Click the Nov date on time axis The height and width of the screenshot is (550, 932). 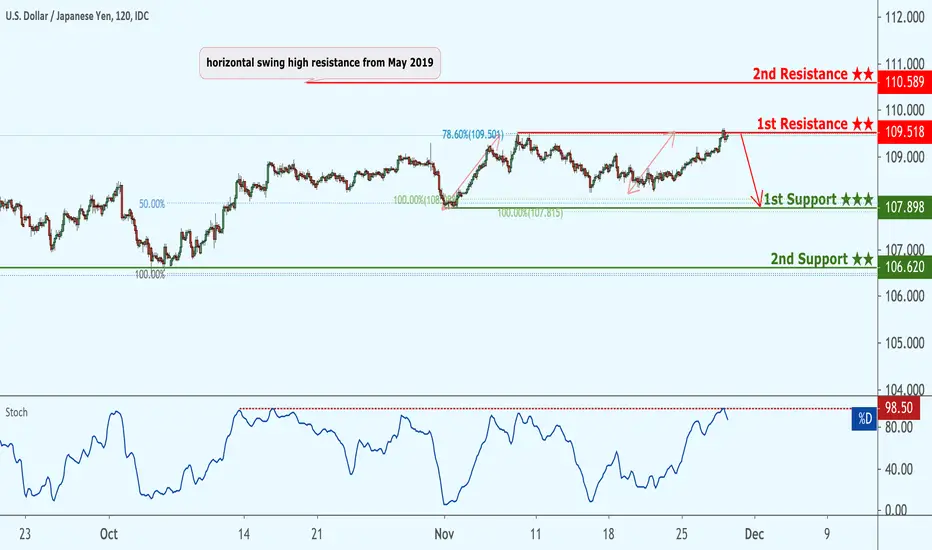pyautogui.click(x=444, y=534)
